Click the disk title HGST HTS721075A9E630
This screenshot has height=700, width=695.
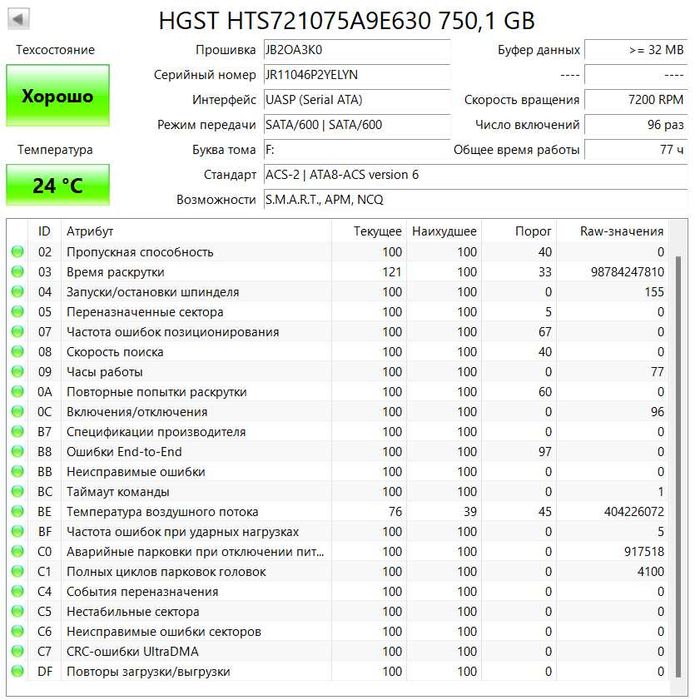[295, 21]
